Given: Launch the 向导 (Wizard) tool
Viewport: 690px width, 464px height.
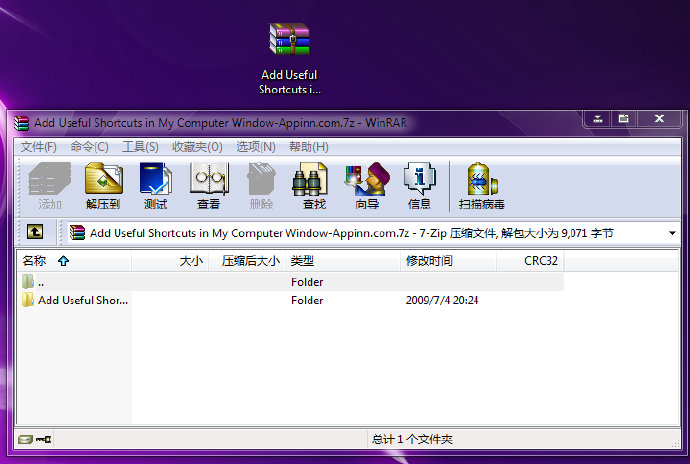Looking at the screenshot, I should coord(367,185).
